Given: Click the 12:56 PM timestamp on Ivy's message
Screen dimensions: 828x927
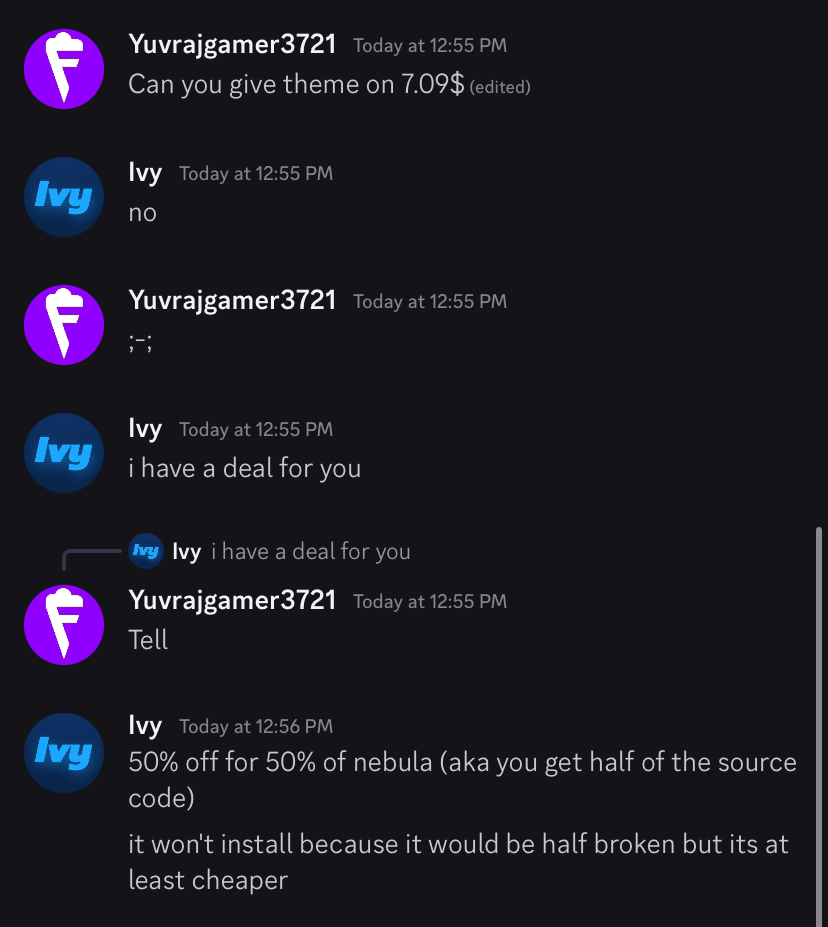Looking at the screenshot, I should pos(256,726).
